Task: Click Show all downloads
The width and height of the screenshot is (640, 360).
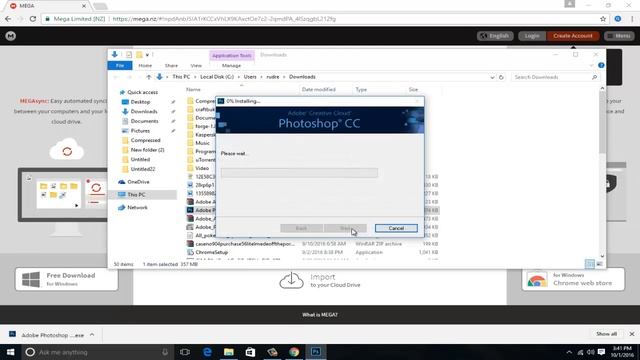Action: click(x=606, y=334)
